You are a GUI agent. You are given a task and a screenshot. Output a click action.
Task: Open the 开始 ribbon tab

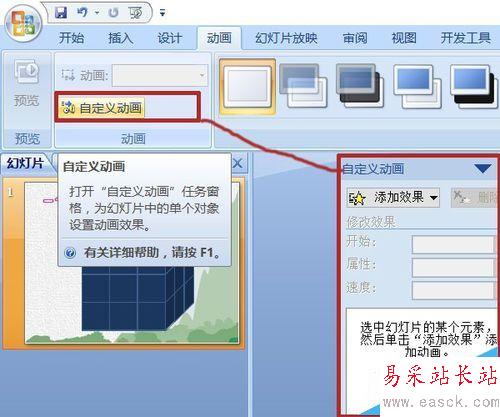click(x=71, y=38)
